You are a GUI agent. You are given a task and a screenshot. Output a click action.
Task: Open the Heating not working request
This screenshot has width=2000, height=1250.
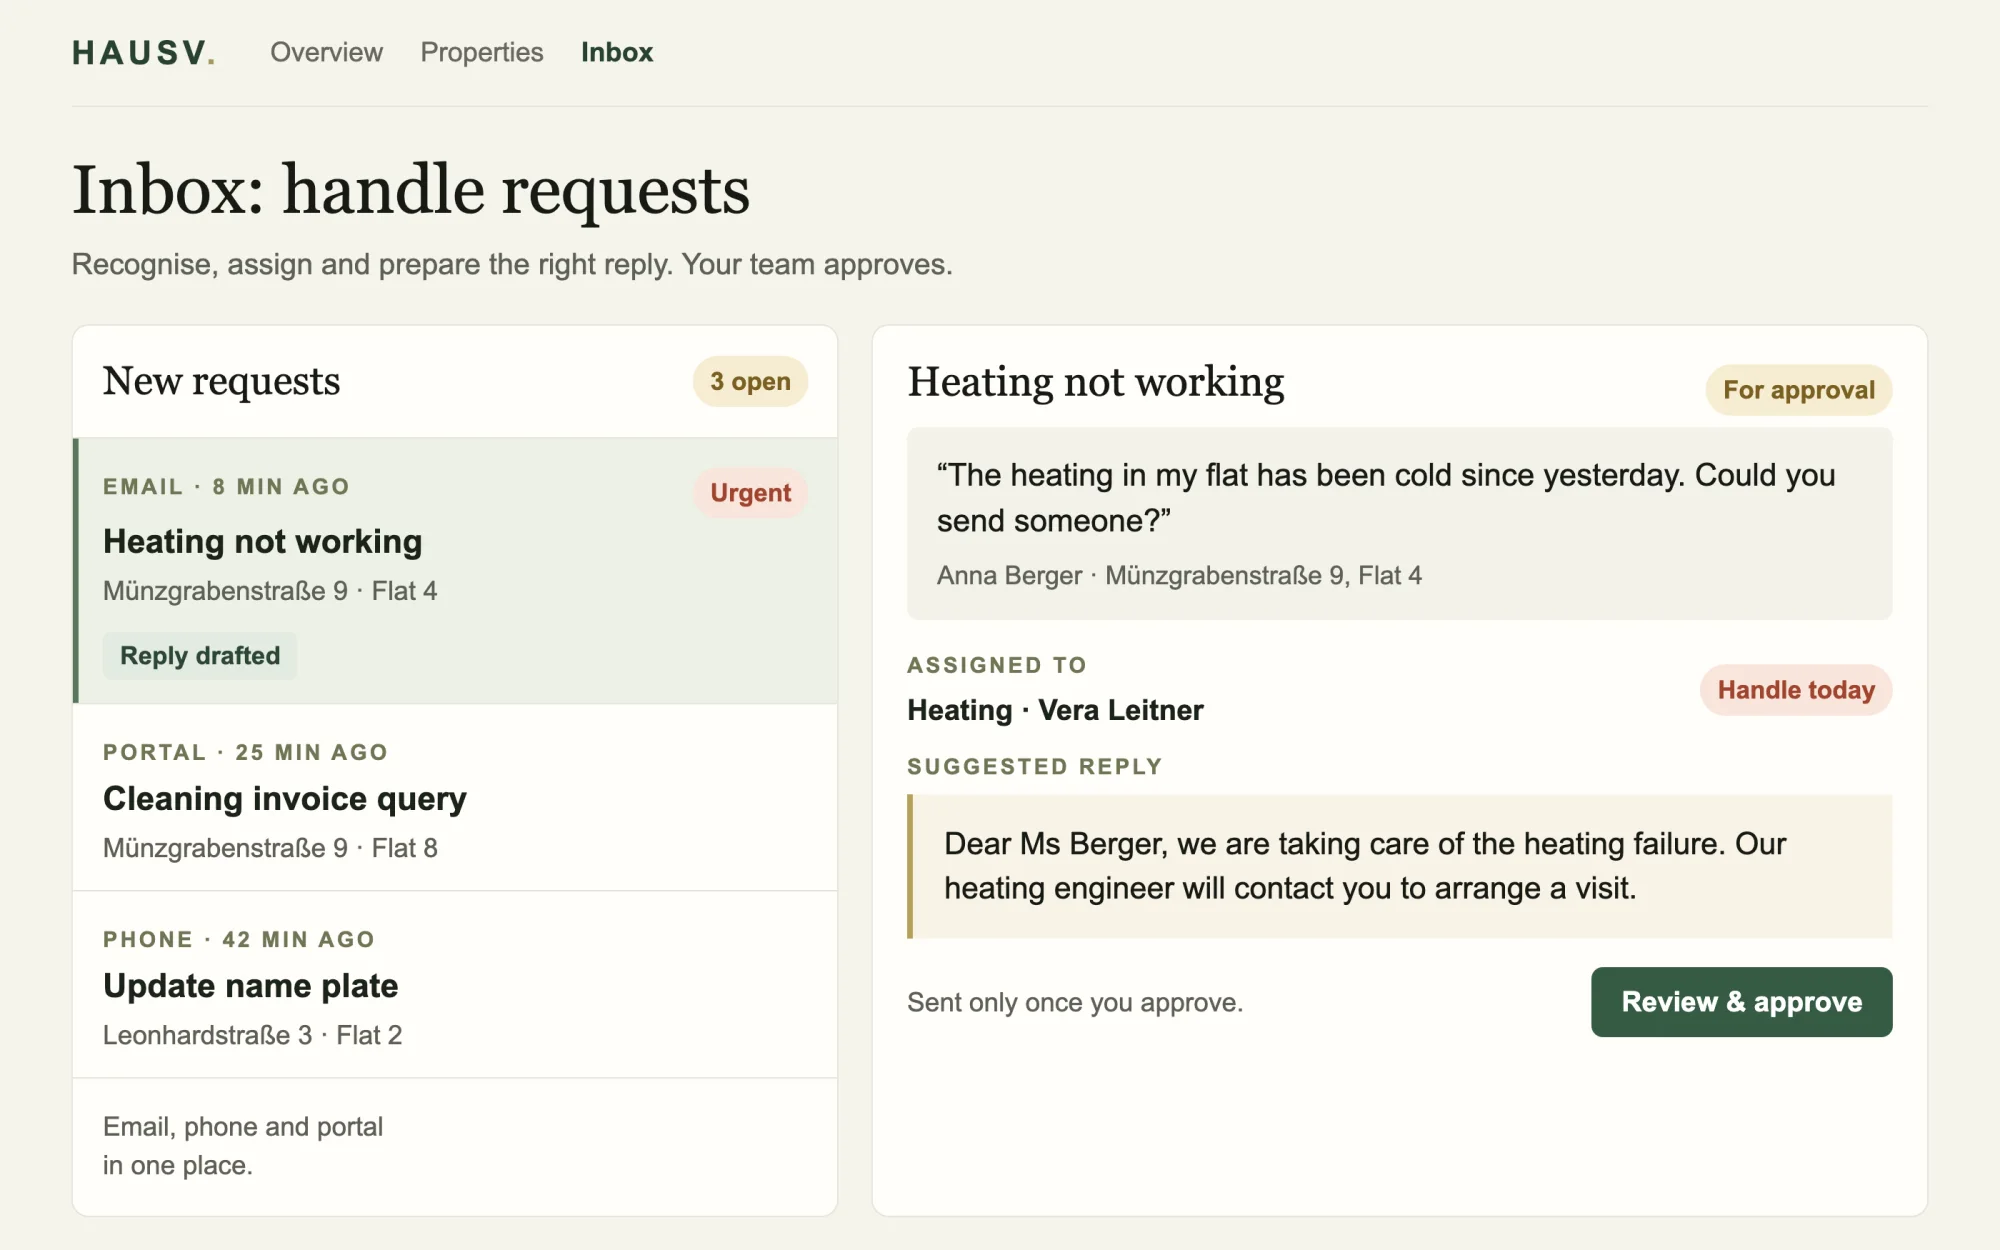[455, 571]
